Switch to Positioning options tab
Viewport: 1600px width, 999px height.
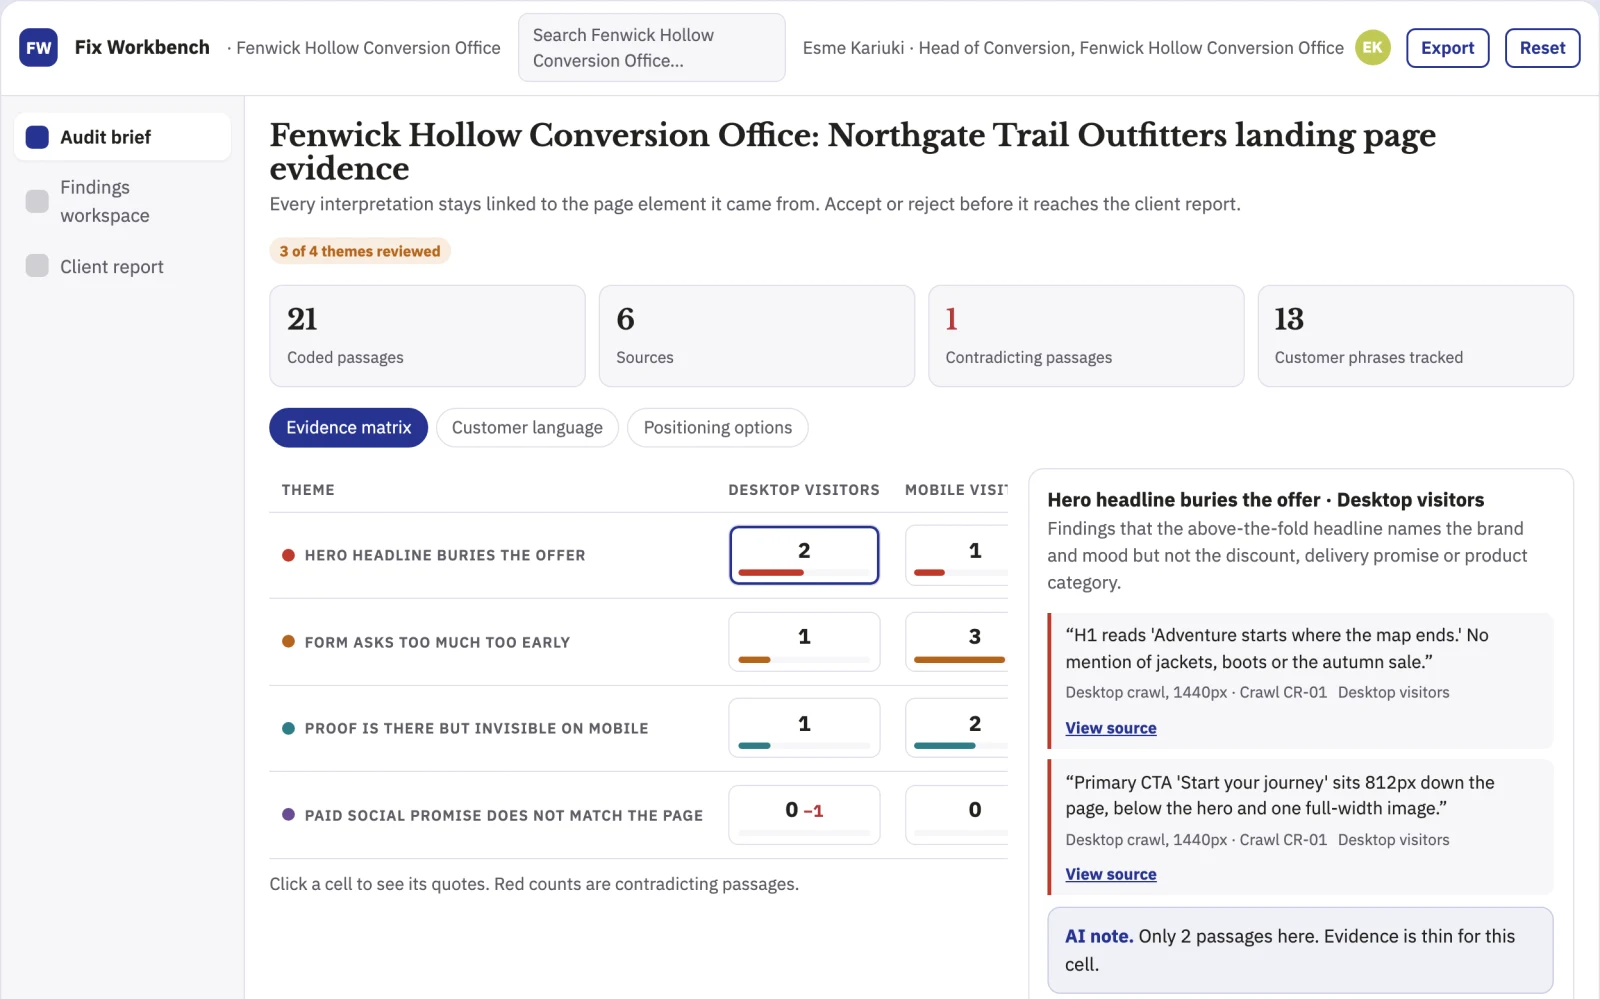tap(717, 427)
